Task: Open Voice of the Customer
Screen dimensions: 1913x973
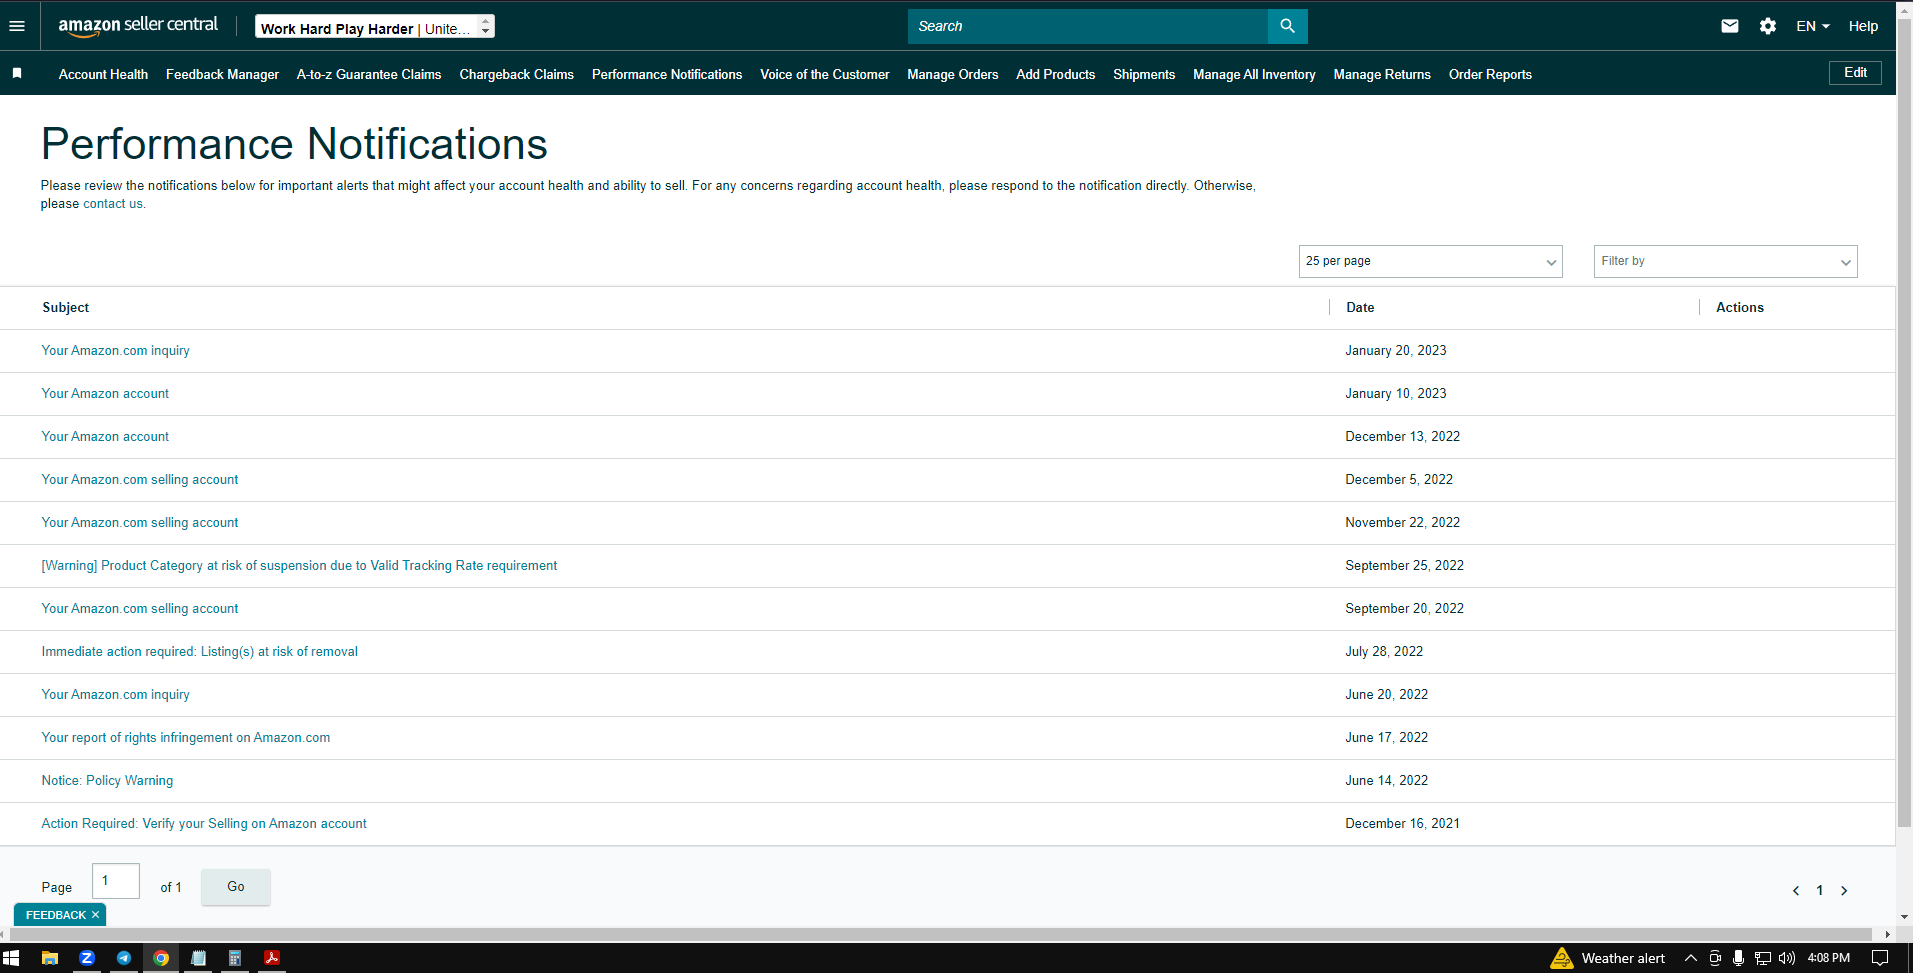Action: click(825, 74)
